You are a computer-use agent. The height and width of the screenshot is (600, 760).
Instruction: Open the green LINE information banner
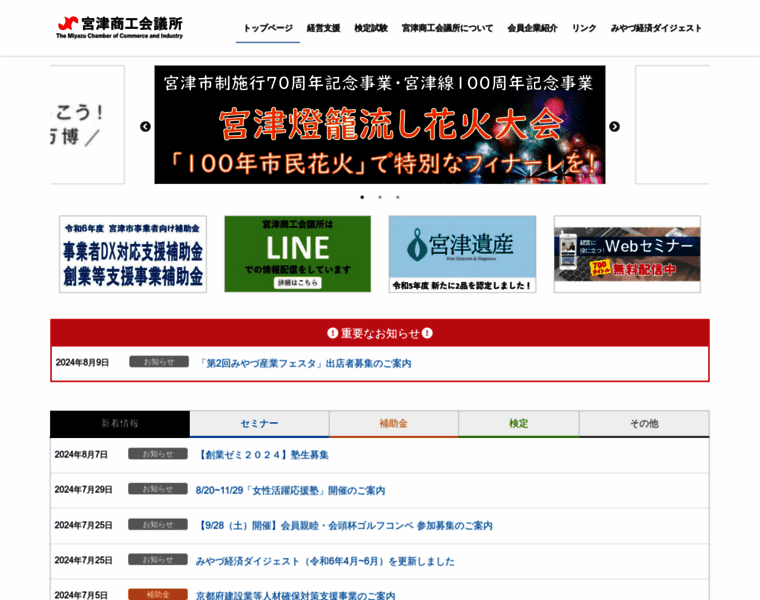coord(298,254)
